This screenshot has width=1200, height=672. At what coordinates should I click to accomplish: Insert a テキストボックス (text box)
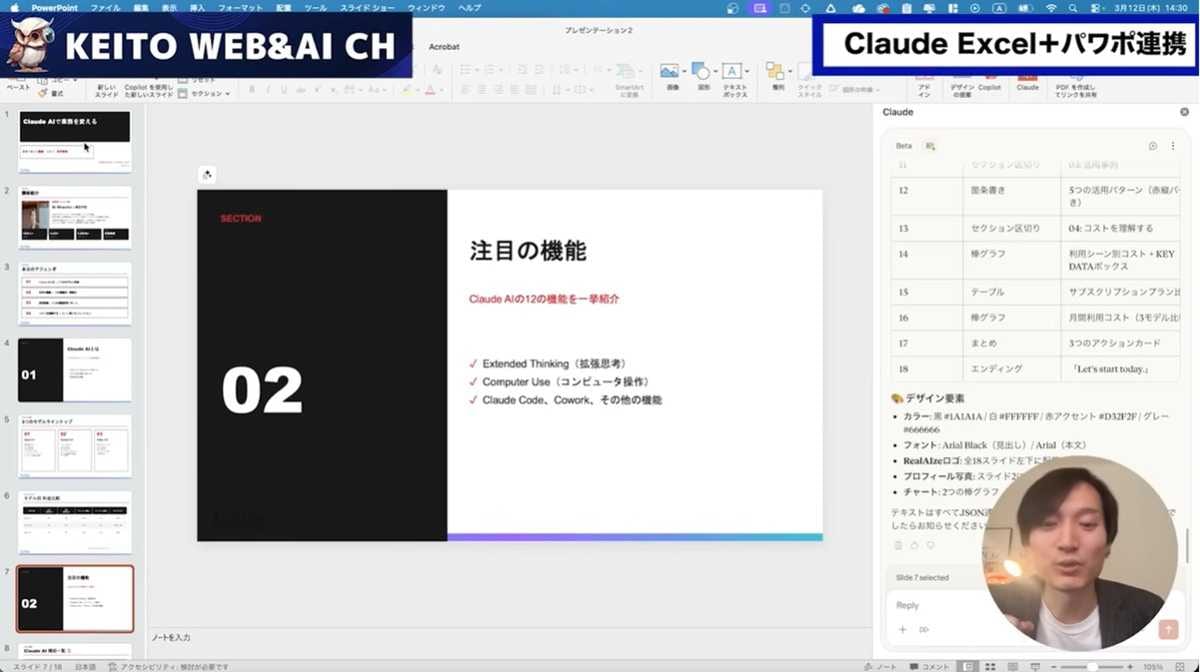pos(733,70)
